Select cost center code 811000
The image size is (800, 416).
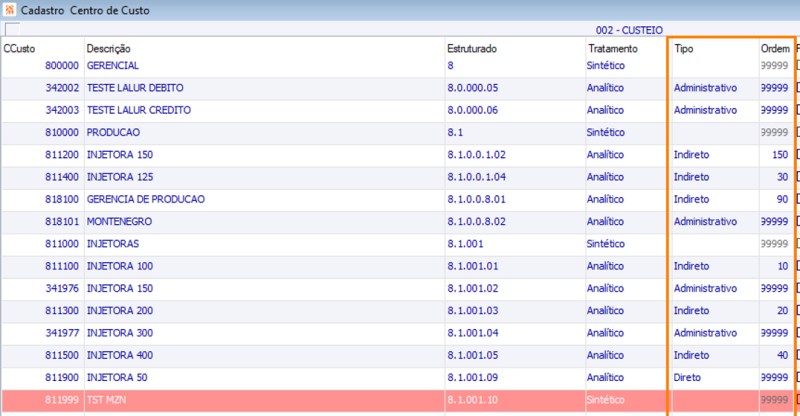(x=62, y=244)
